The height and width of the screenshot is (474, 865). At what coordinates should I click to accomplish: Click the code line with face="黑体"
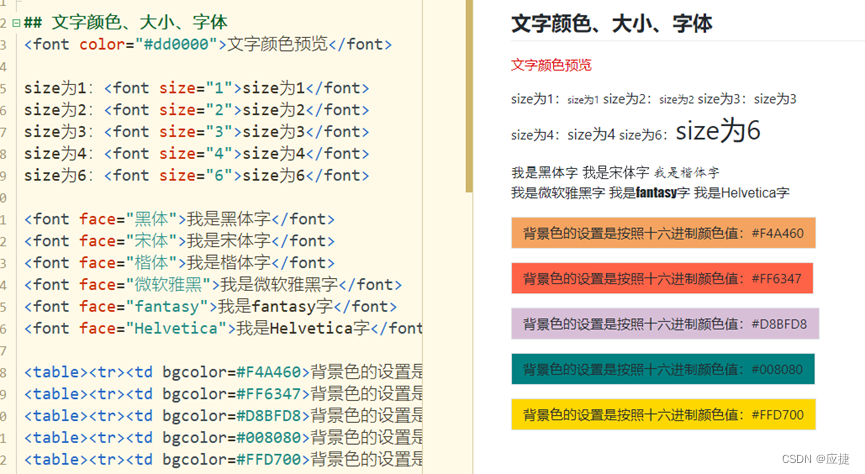pyautogui.click(x=179, y=219)
